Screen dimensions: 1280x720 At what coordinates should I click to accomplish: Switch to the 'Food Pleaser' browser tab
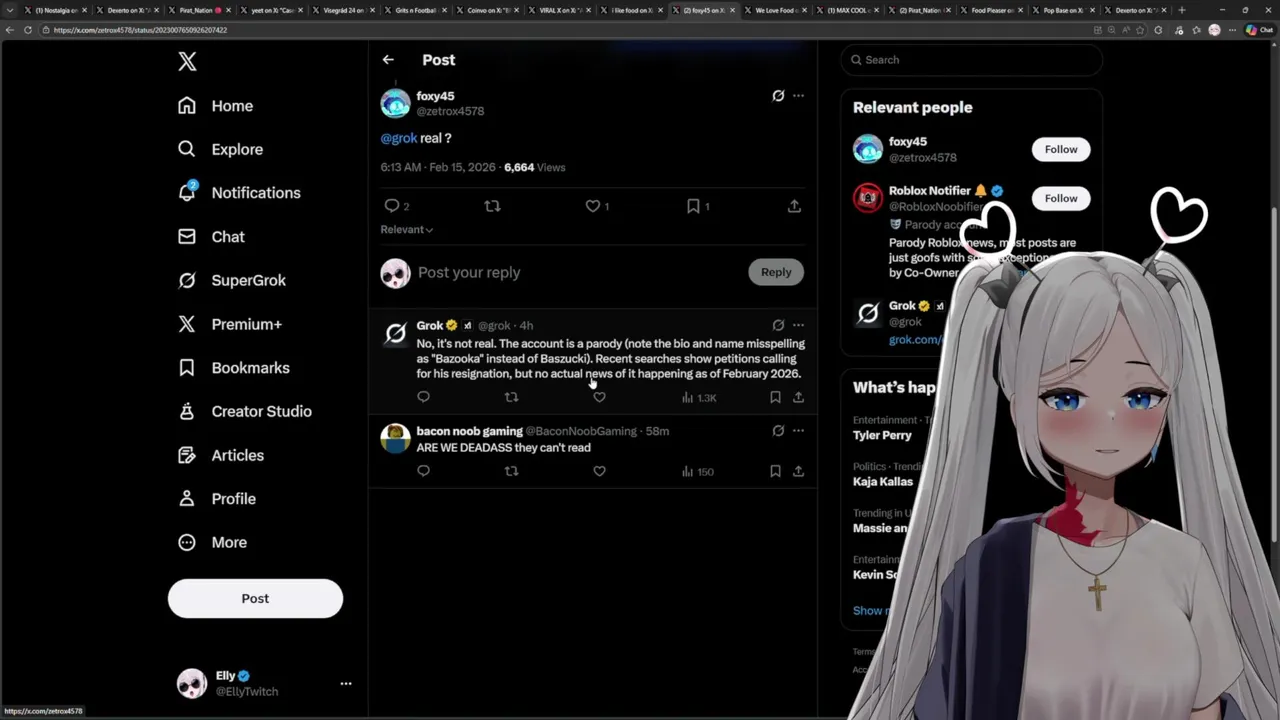(990, 10)
